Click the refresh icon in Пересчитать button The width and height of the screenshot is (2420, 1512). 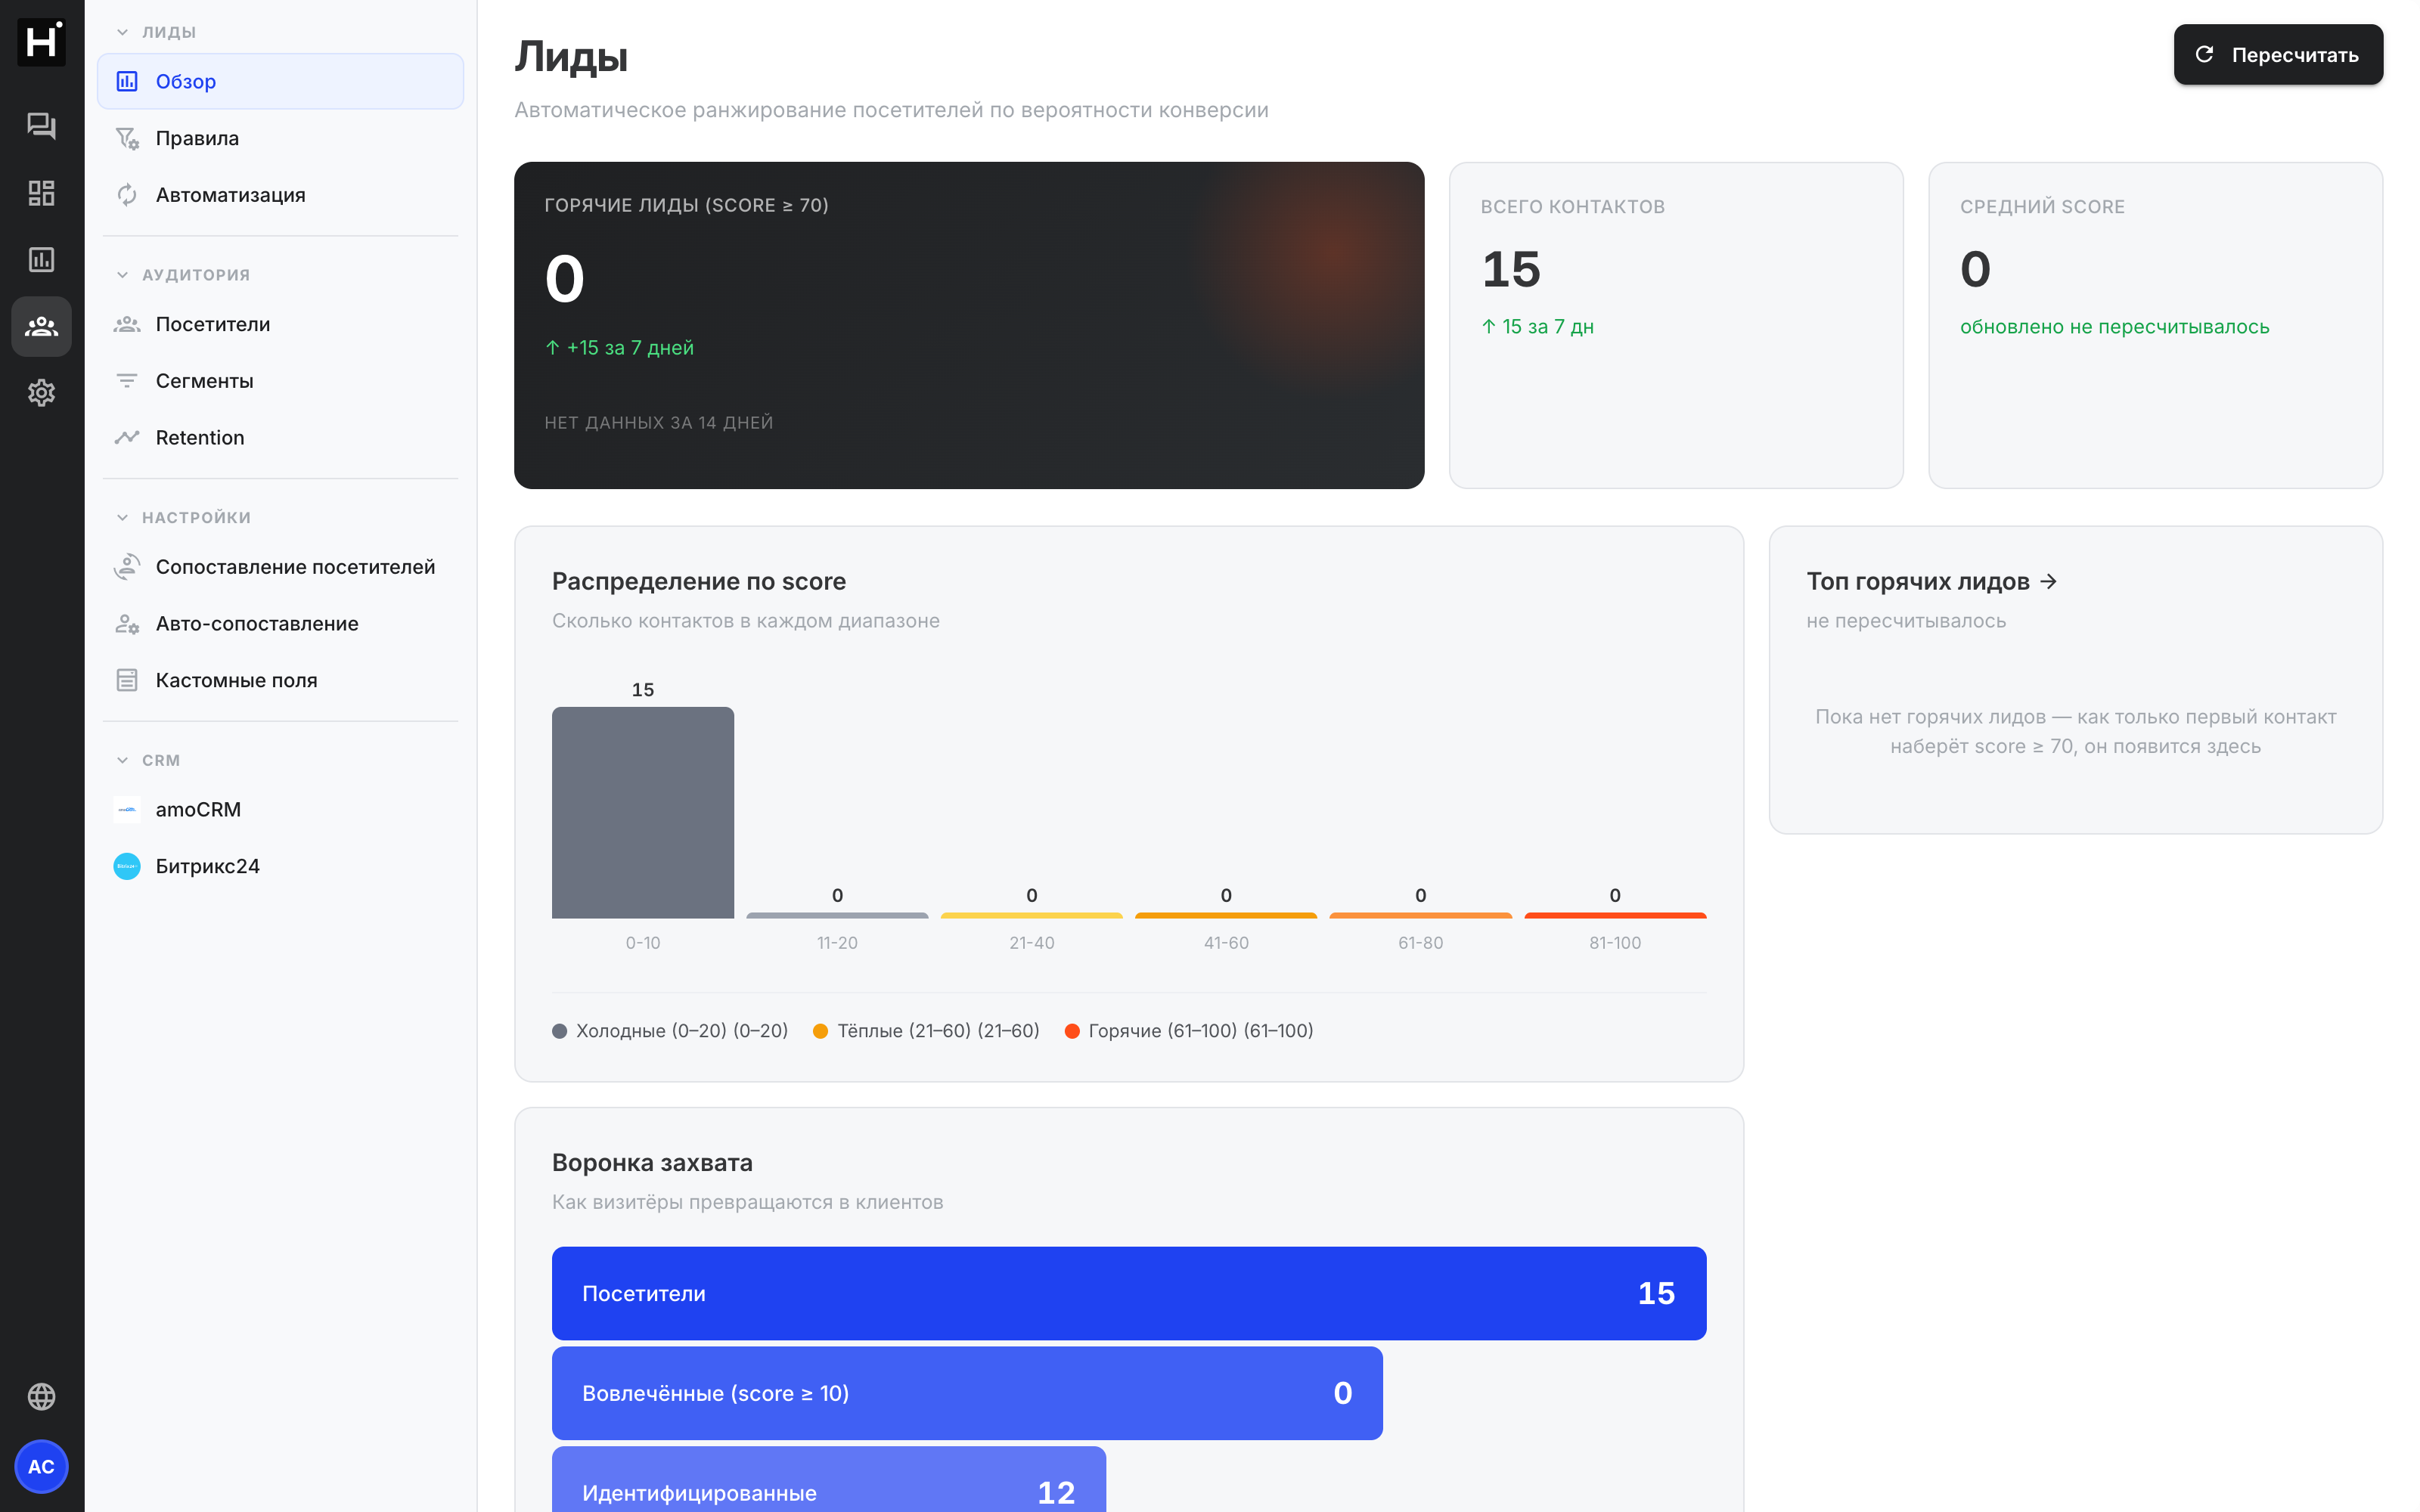point(2203,54)
